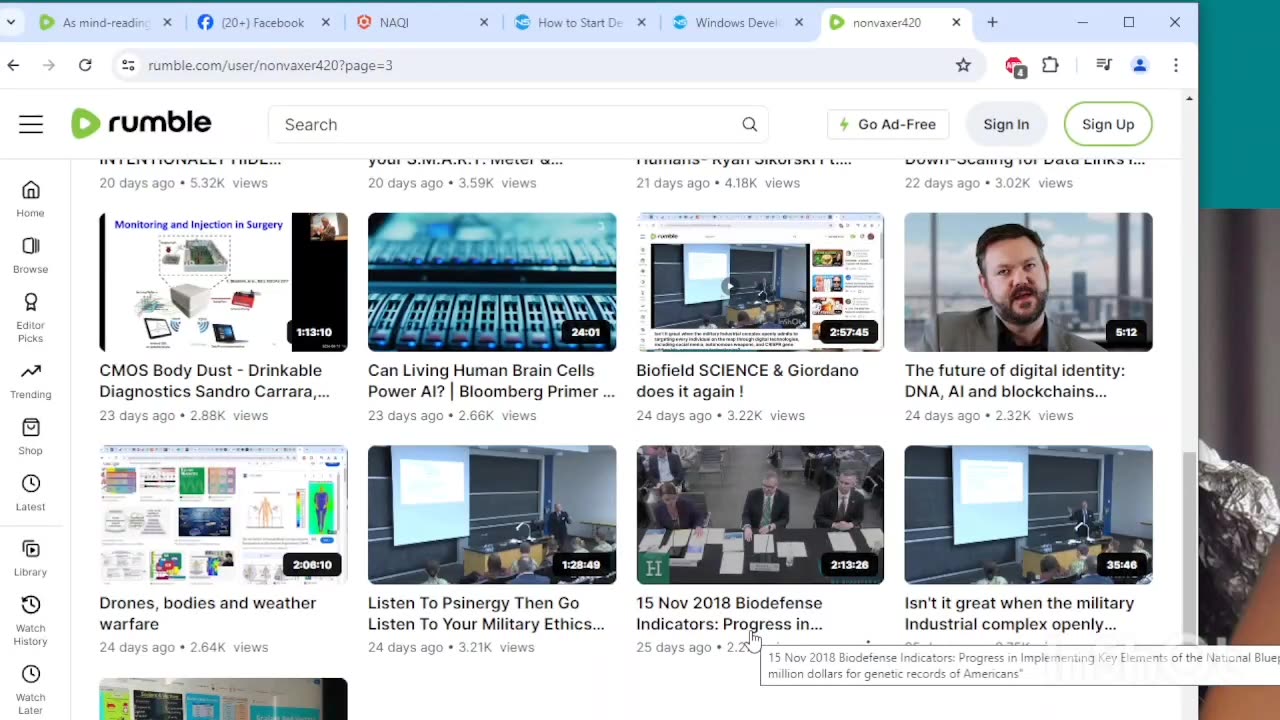
Task: Open the Chrome three-dot menu
Action: coord(1176,65)
